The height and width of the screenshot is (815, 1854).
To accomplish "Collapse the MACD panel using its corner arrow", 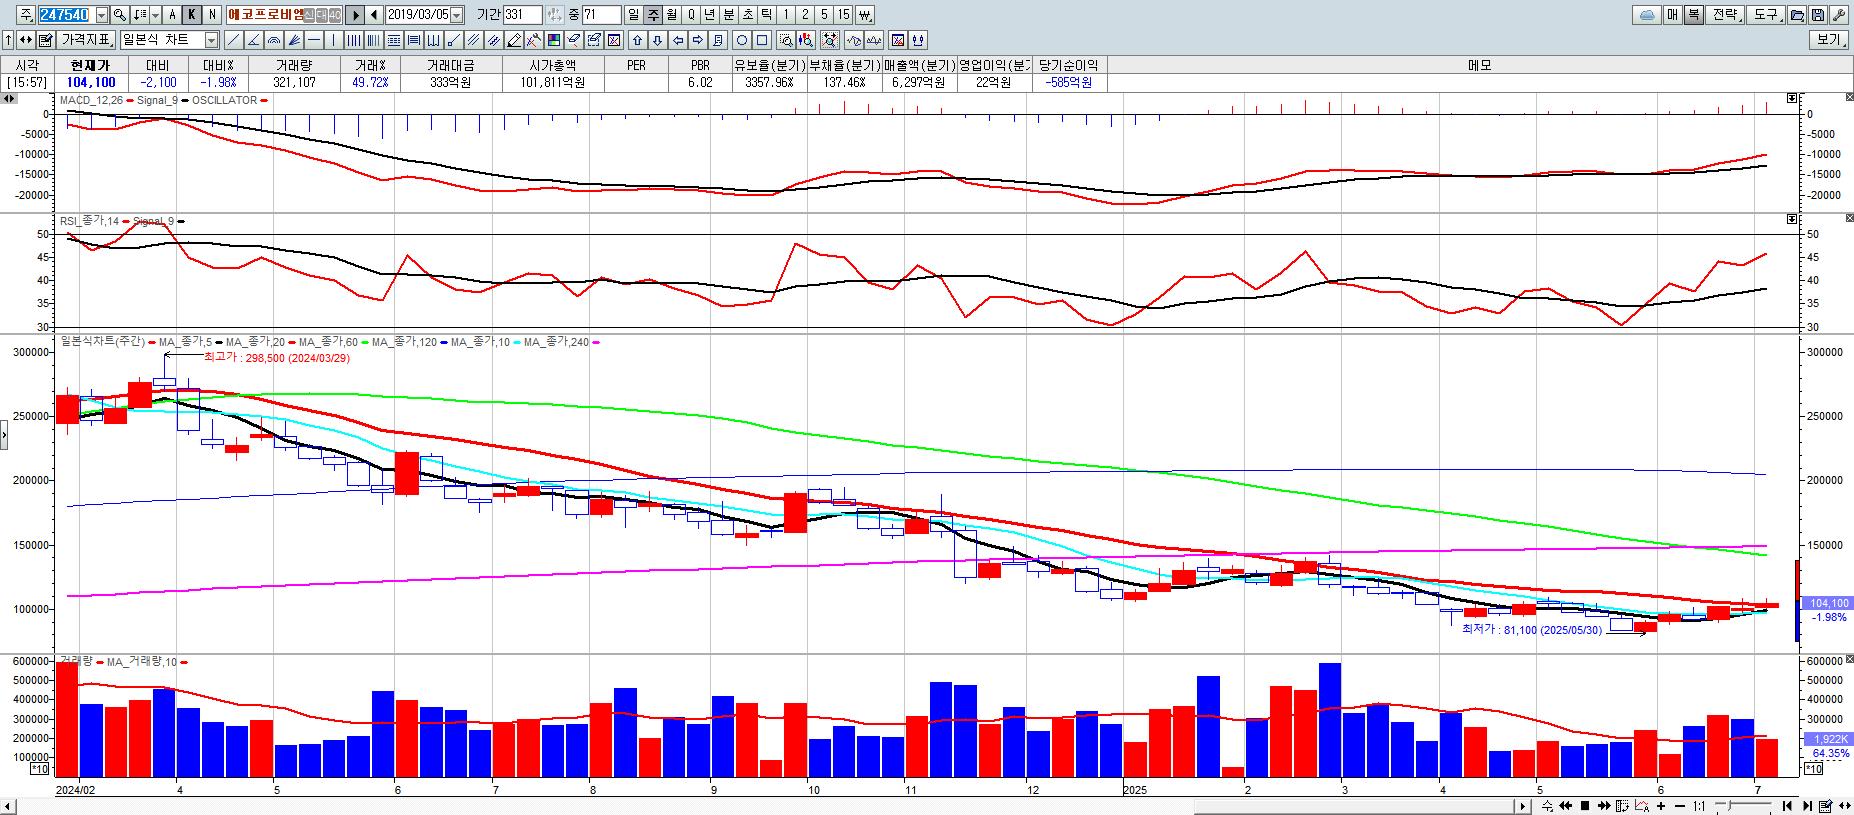I will coord(1792,99).
